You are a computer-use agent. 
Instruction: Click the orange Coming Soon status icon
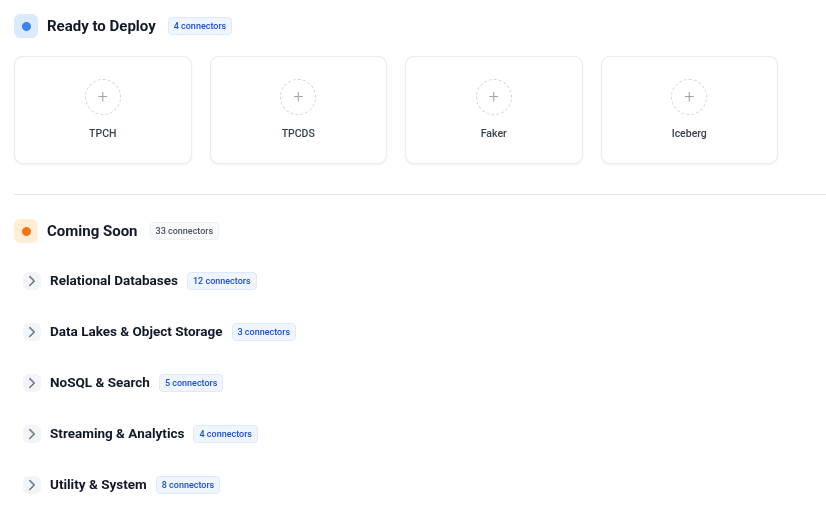(x=26, y=231)
